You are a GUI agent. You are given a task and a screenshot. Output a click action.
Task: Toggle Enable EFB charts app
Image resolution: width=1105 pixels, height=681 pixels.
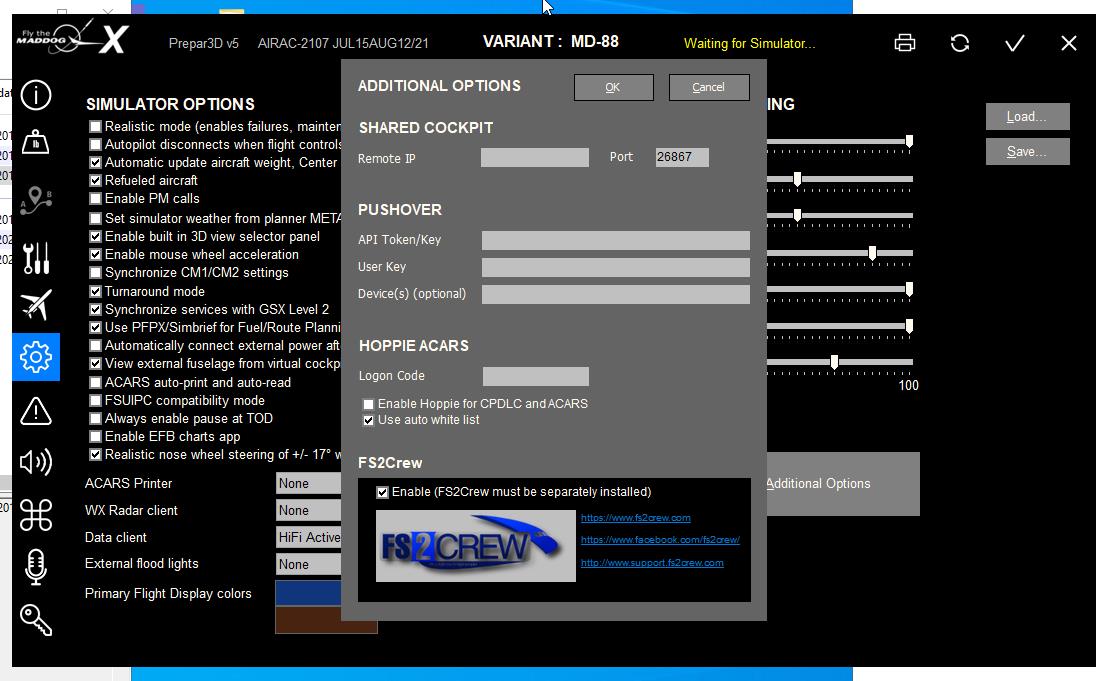point(96,437)
